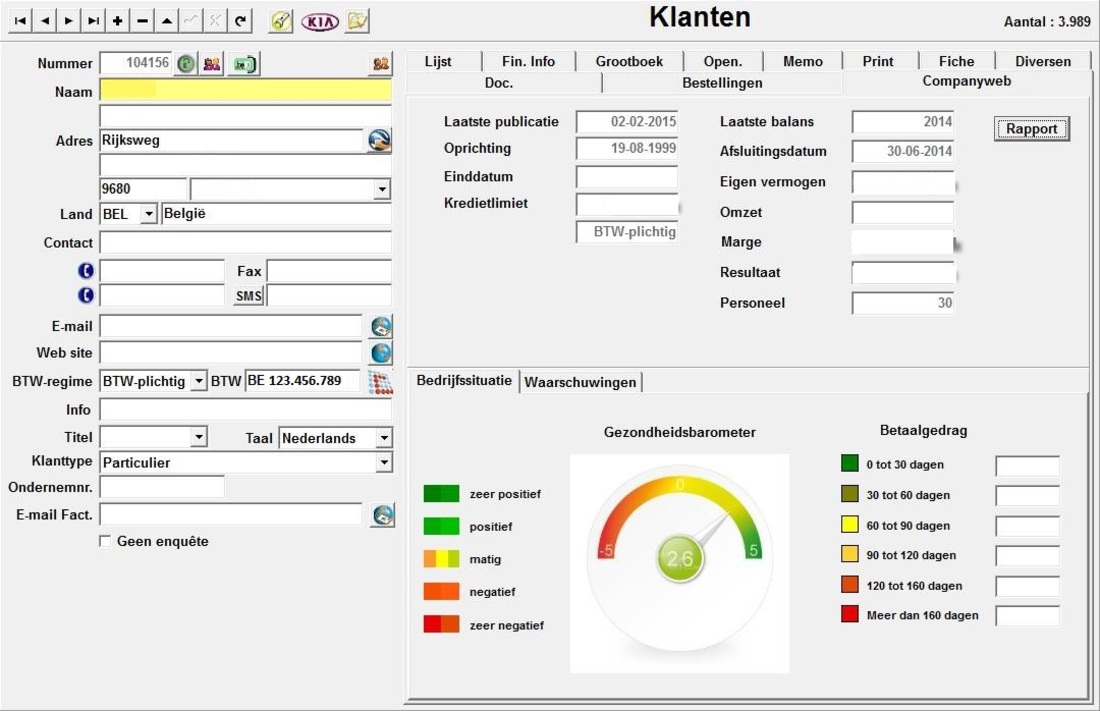Open the BTW-regime dropdown
The image size is (1100, 711).
pos(198,381)
